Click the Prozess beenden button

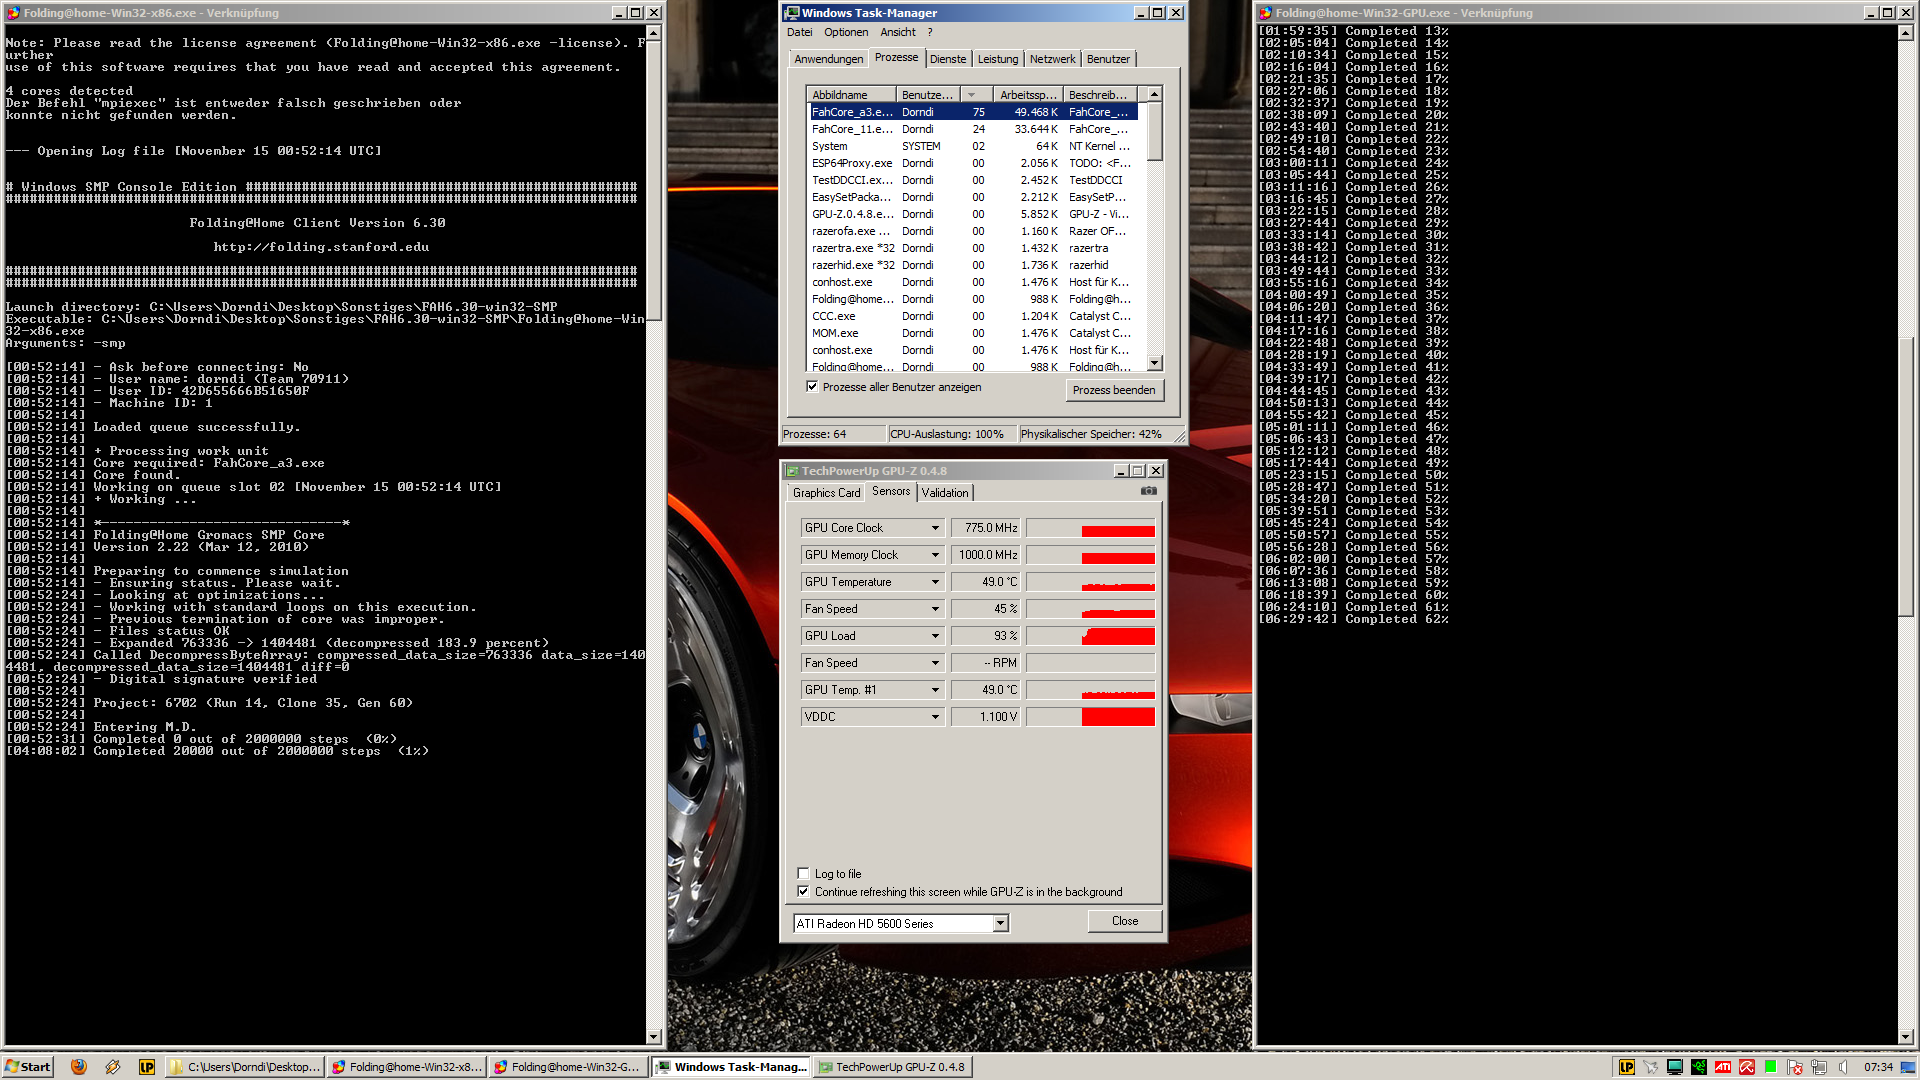(x=1113, y=390)
